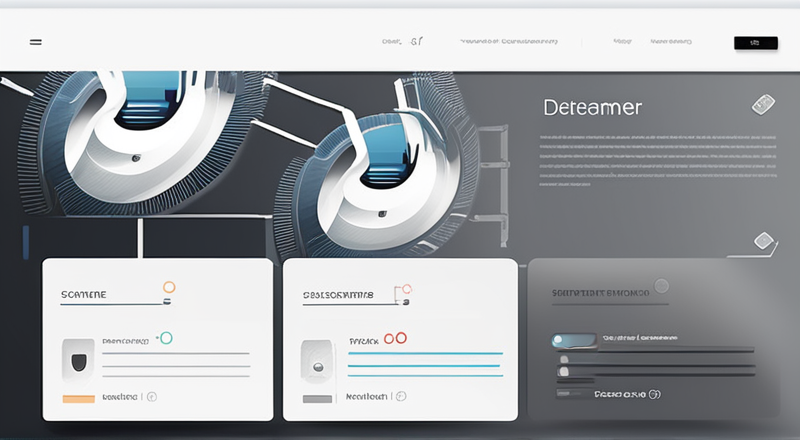The width and height of the screenshot is (800, 440).
Task: Click the circled icon at the dark card's bottom
Action: point(654,394)
